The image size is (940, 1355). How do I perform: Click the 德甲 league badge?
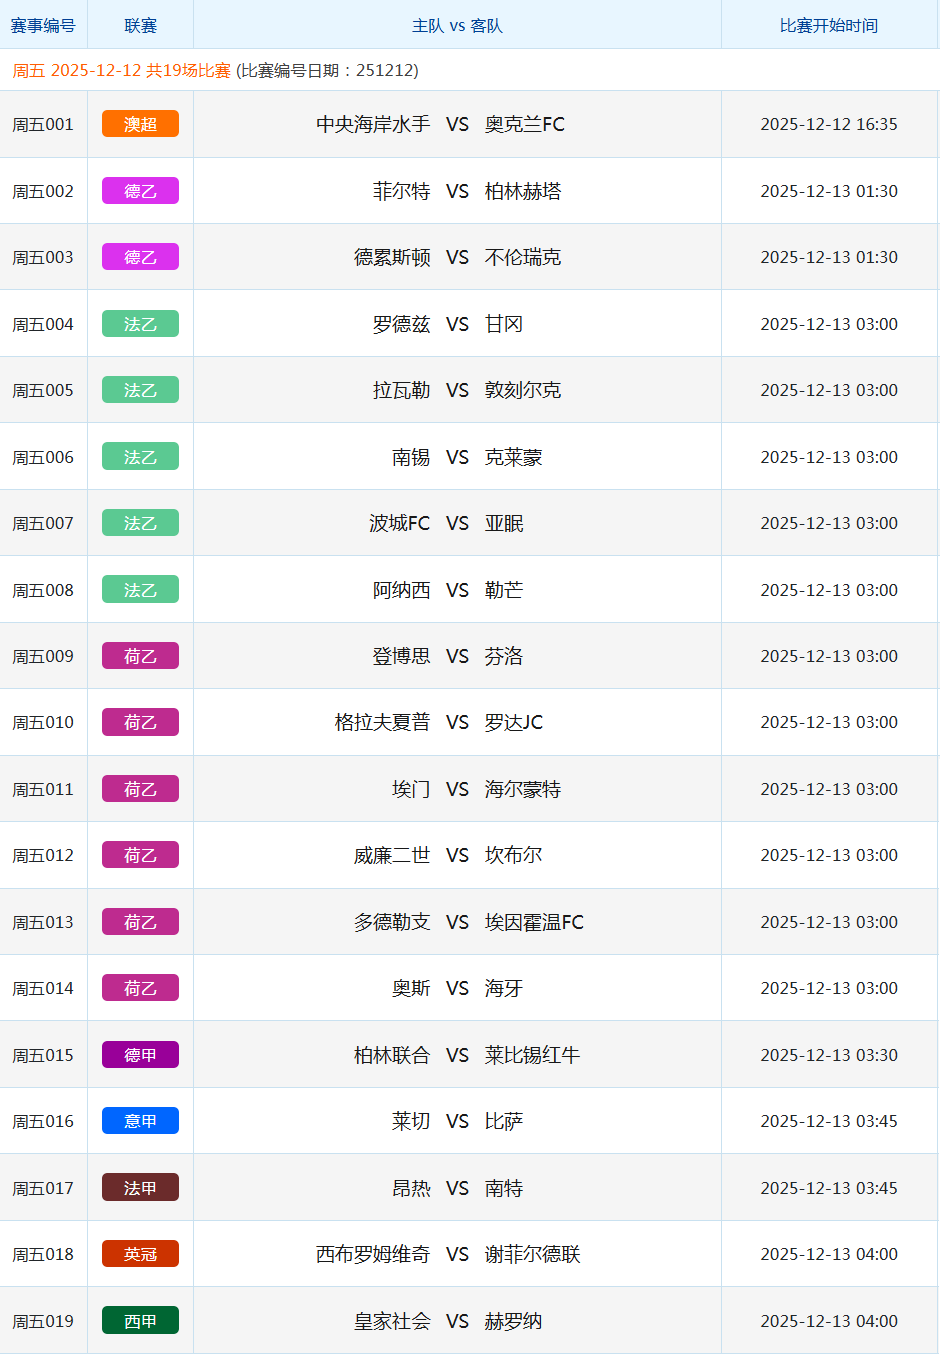[140, 1055]
